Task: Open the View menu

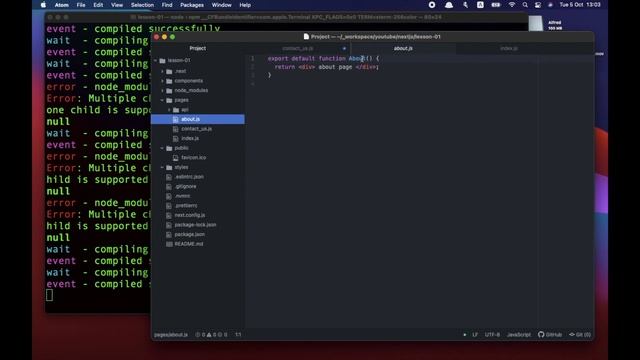Action: pyautogui.click(x=117, y=5)
